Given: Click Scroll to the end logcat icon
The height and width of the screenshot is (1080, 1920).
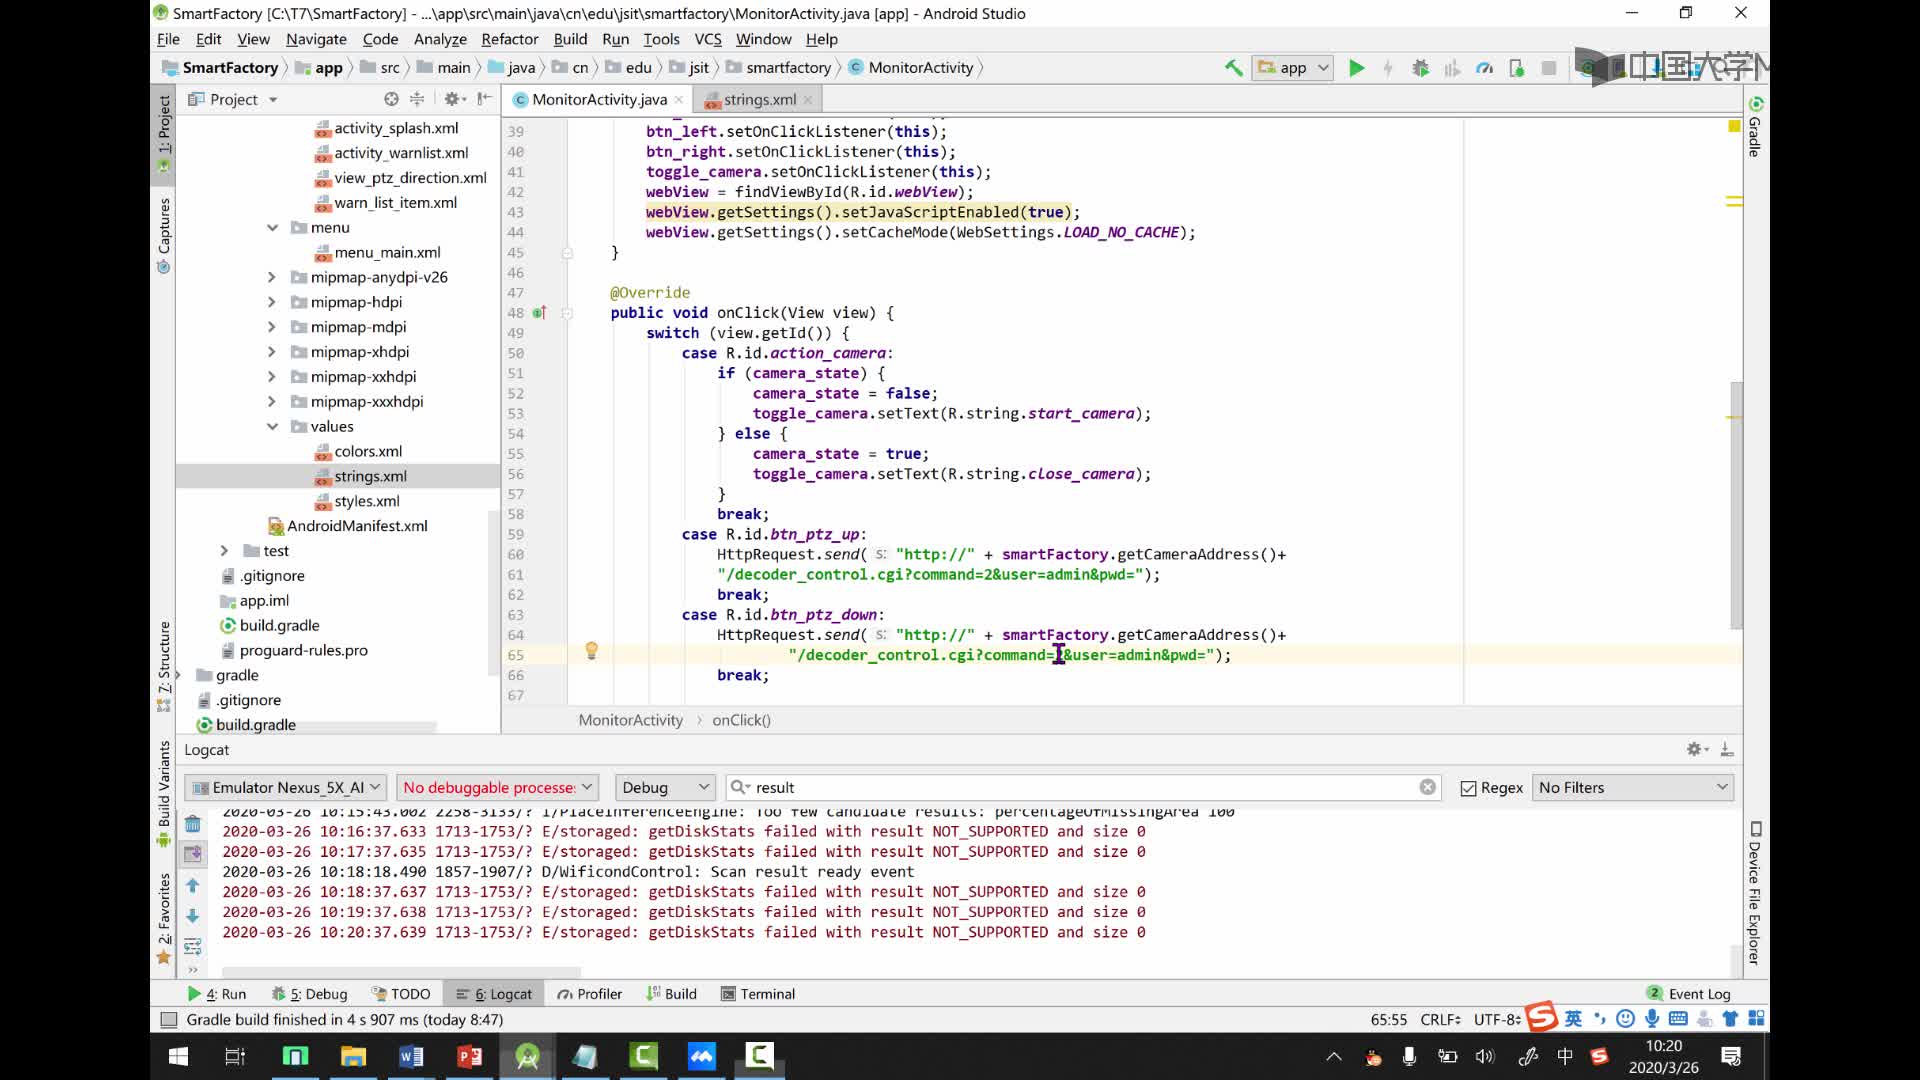Looking at the screenshot, I should coord(193,854).
